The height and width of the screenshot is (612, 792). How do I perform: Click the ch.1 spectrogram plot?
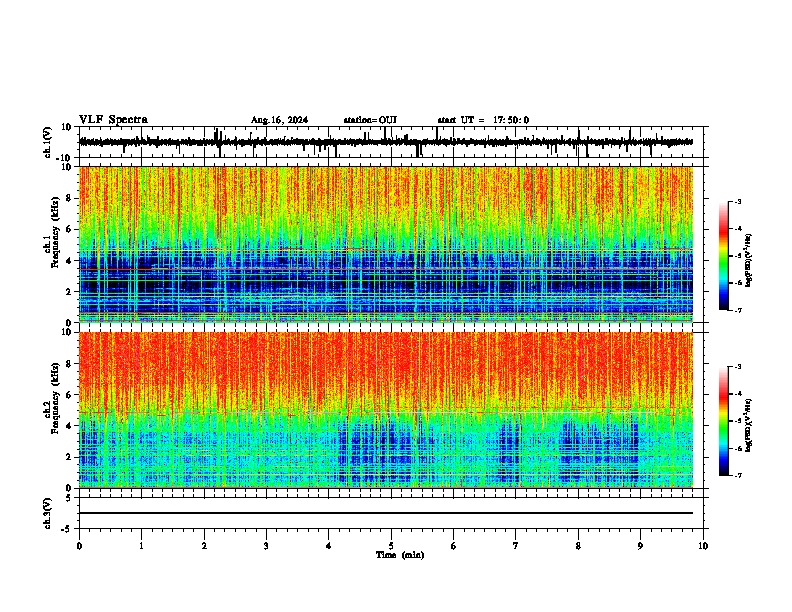(386, 244)
